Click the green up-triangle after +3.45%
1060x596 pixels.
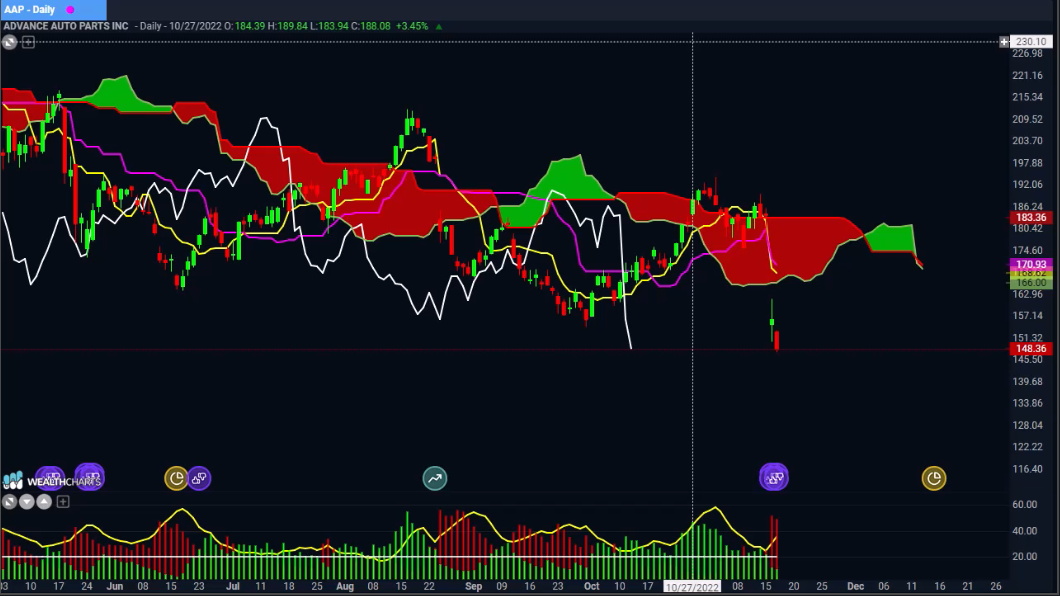pyautogui.click(x=439, y=27)
